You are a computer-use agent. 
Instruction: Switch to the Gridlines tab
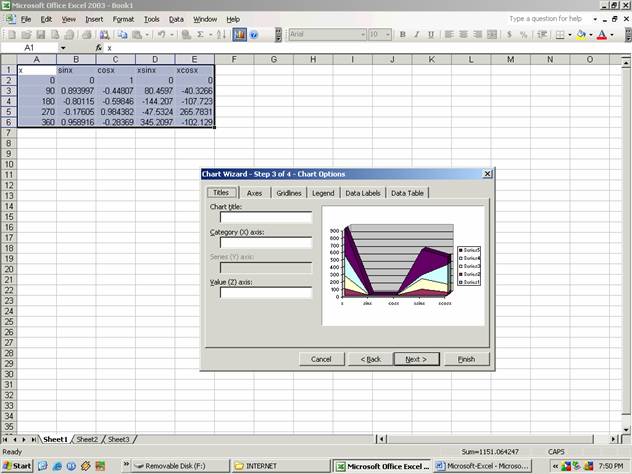[289, 193]
